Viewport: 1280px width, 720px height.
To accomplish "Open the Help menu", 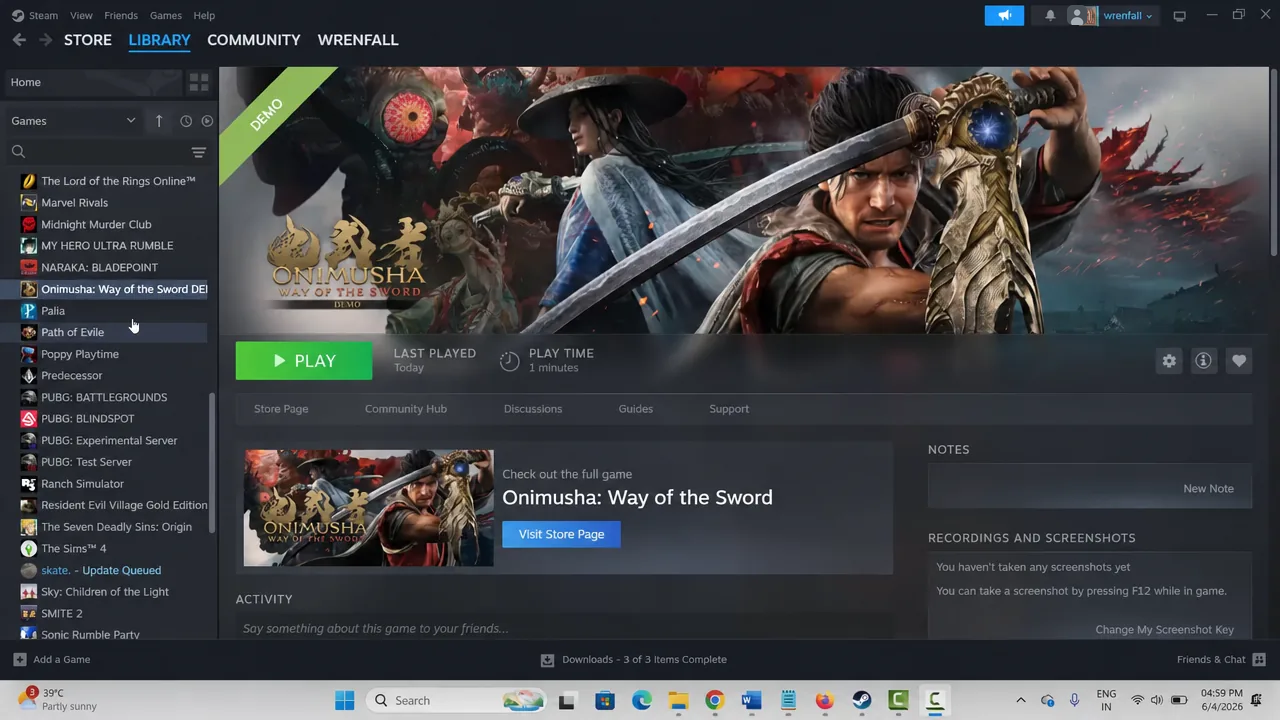I will click(204, 15).
